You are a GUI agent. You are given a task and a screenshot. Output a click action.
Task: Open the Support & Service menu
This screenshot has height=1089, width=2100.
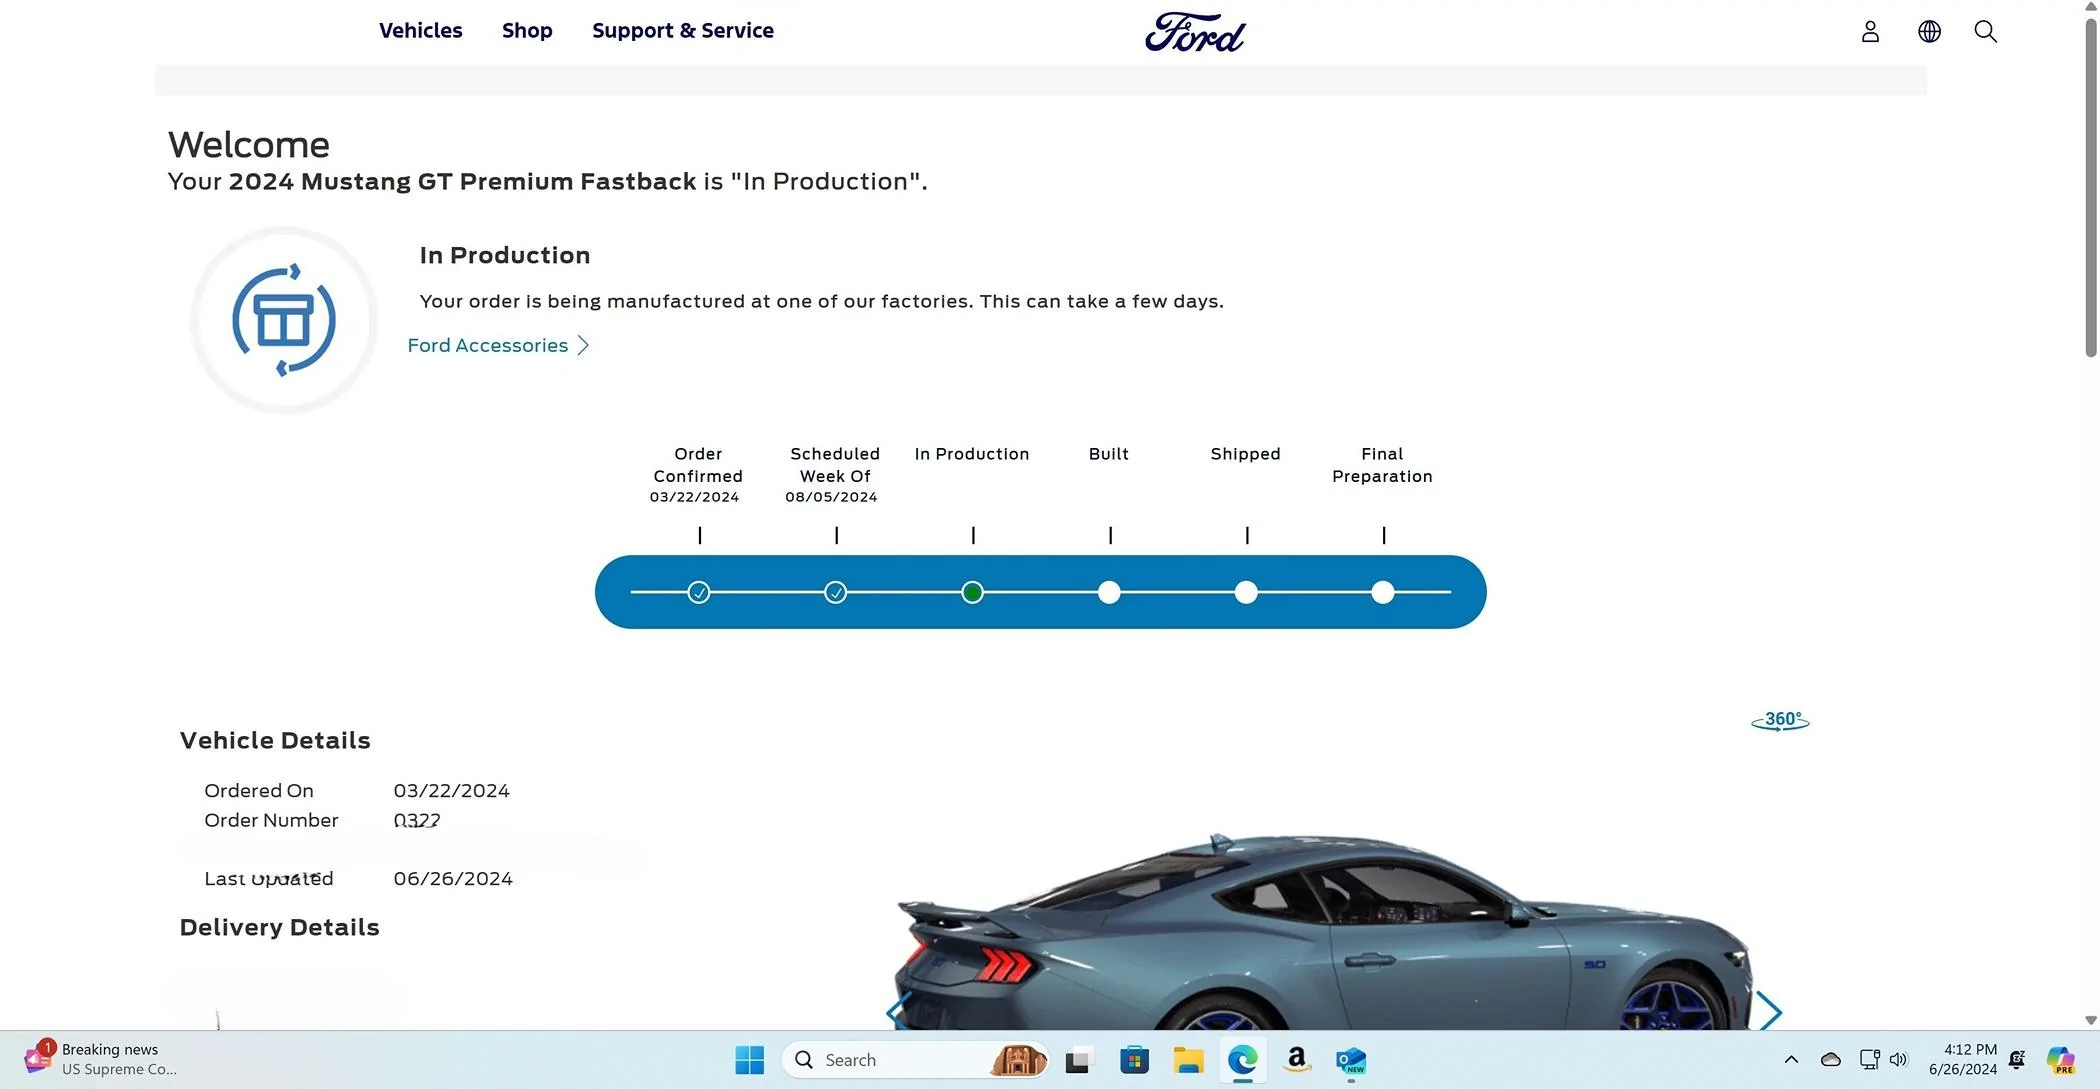pos(682,31)
